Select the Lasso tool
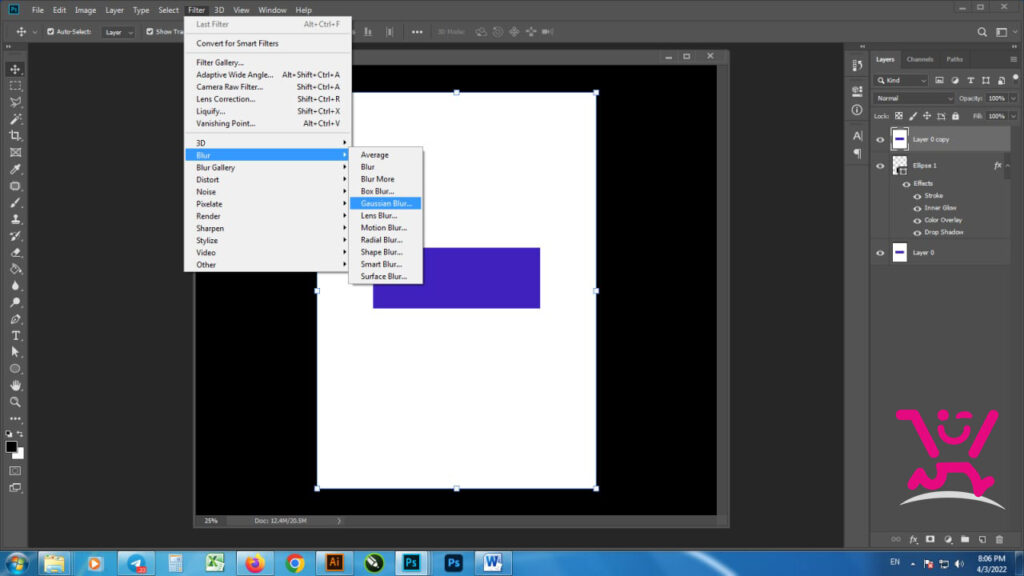Image resolution: width=1024 pixels, height=576 pixels. (15, 103)
